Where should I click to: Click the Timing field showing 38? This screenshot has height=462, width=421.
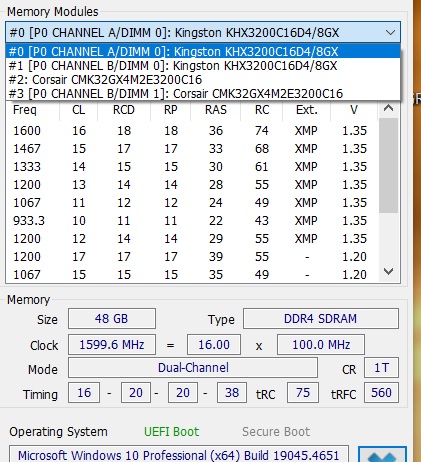pyautogui.click(x=232, y=393)
